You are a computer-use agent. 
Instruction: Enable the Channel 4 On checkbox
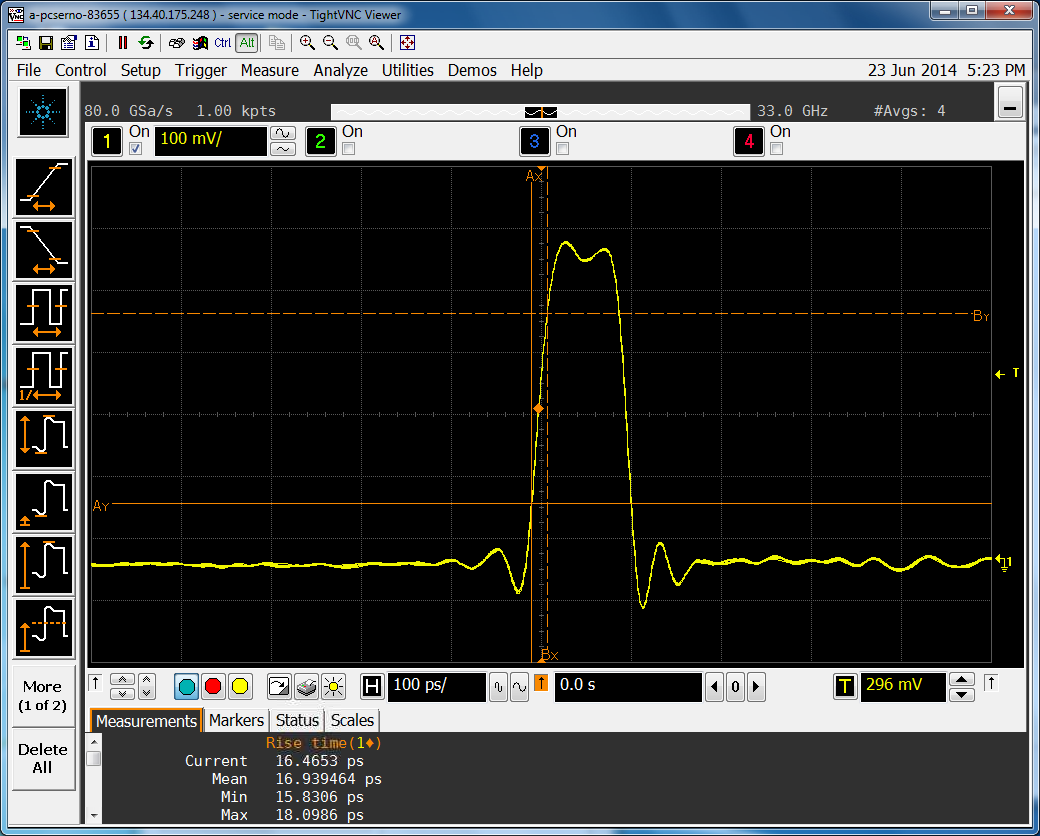[777, 149]
